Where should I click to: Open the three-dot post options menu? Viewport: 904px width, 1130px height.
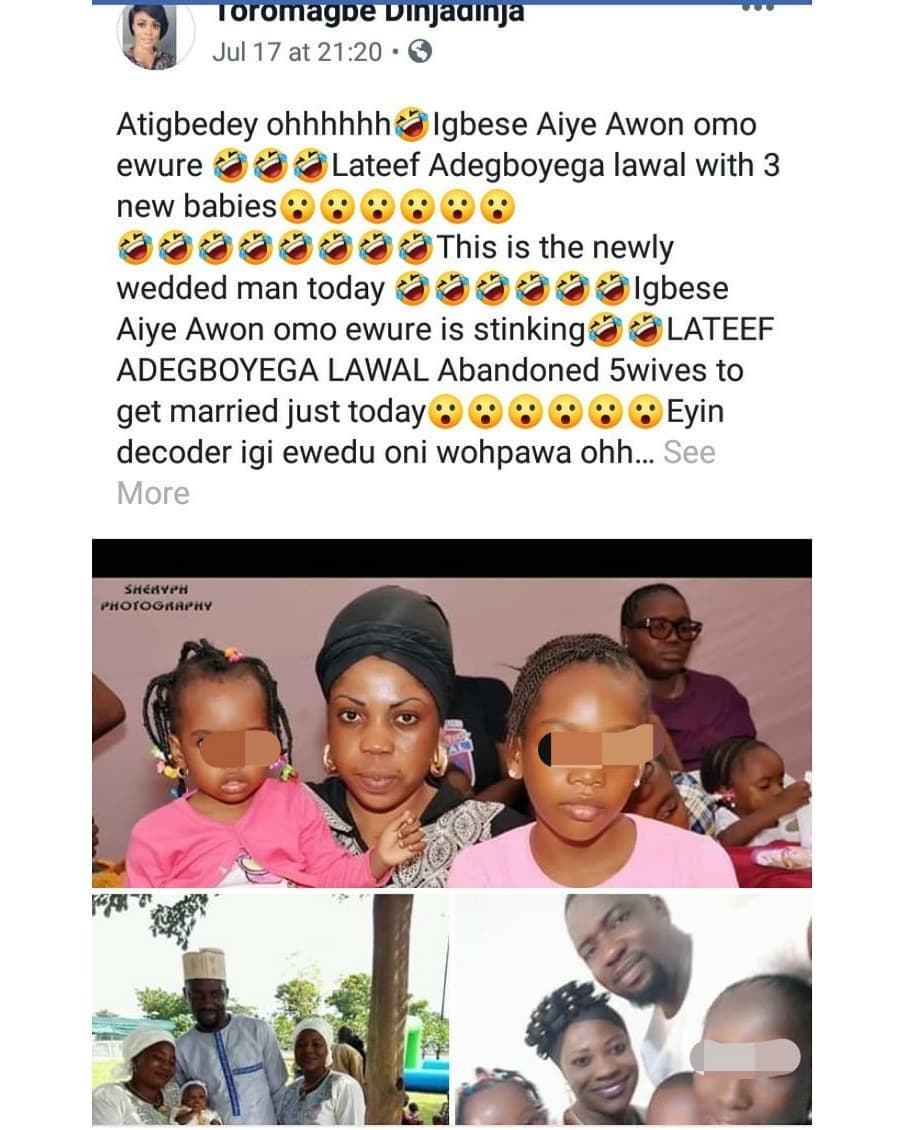pos(758,7)
